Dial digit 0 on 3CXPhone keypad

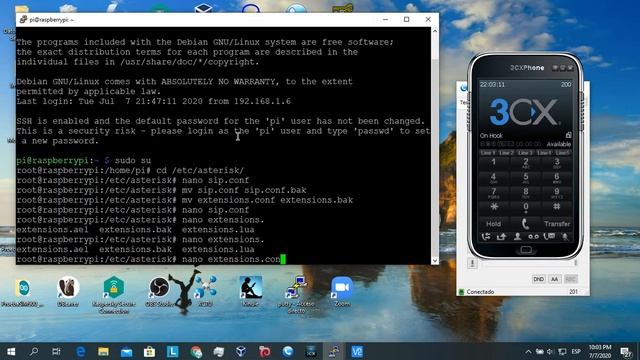[525, 207]
